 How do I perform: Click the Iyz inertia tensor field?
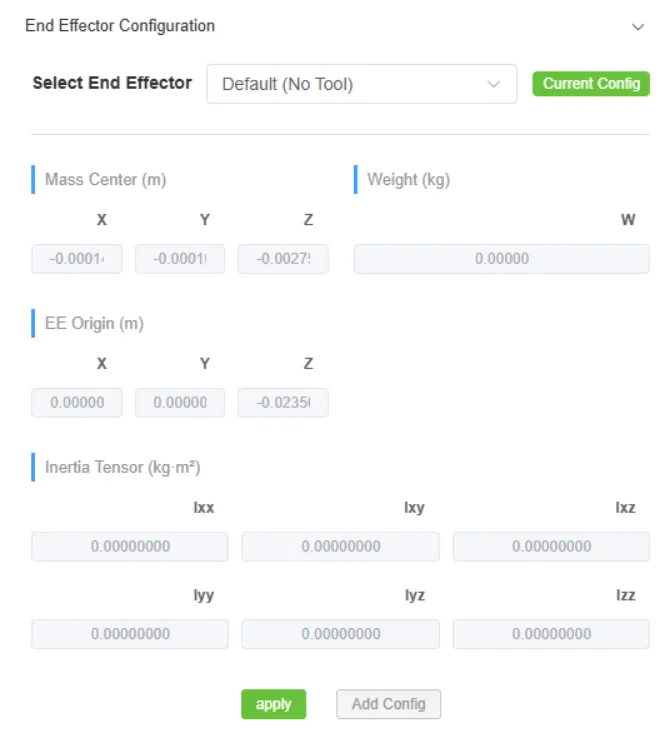pyautogui.click(x=340, y=634)
